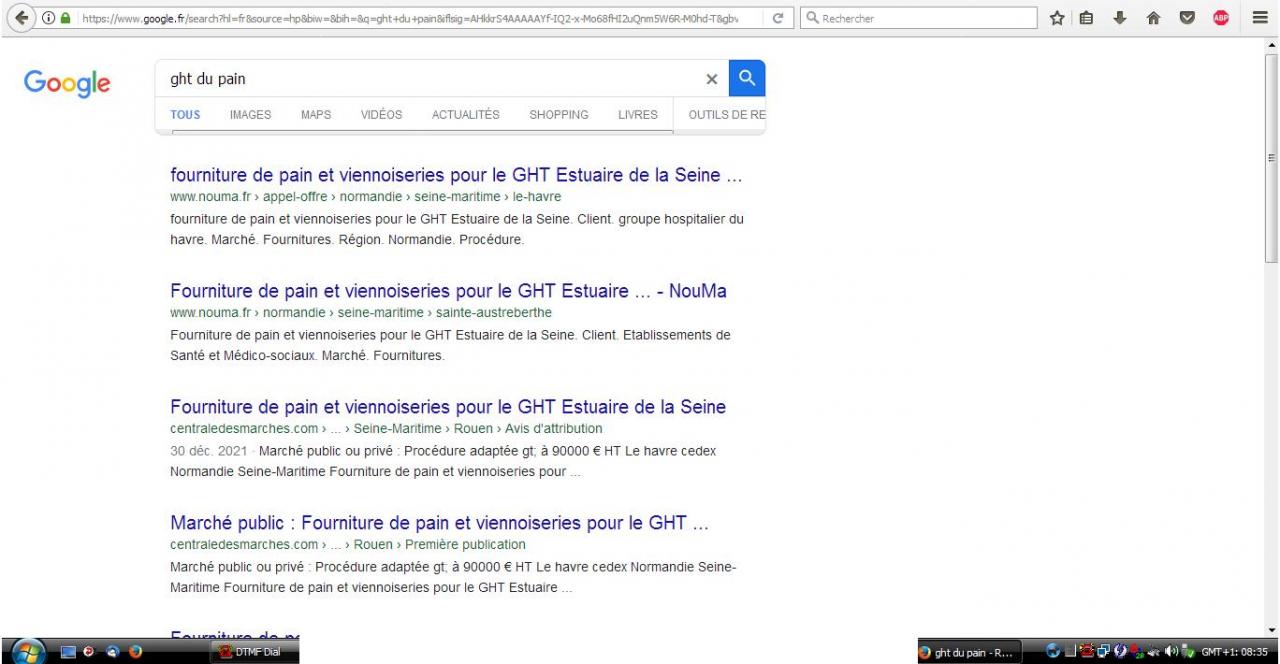1280x664 pixels.
Task: Open the Downloads arrow icon
Action: point(1121,18)
